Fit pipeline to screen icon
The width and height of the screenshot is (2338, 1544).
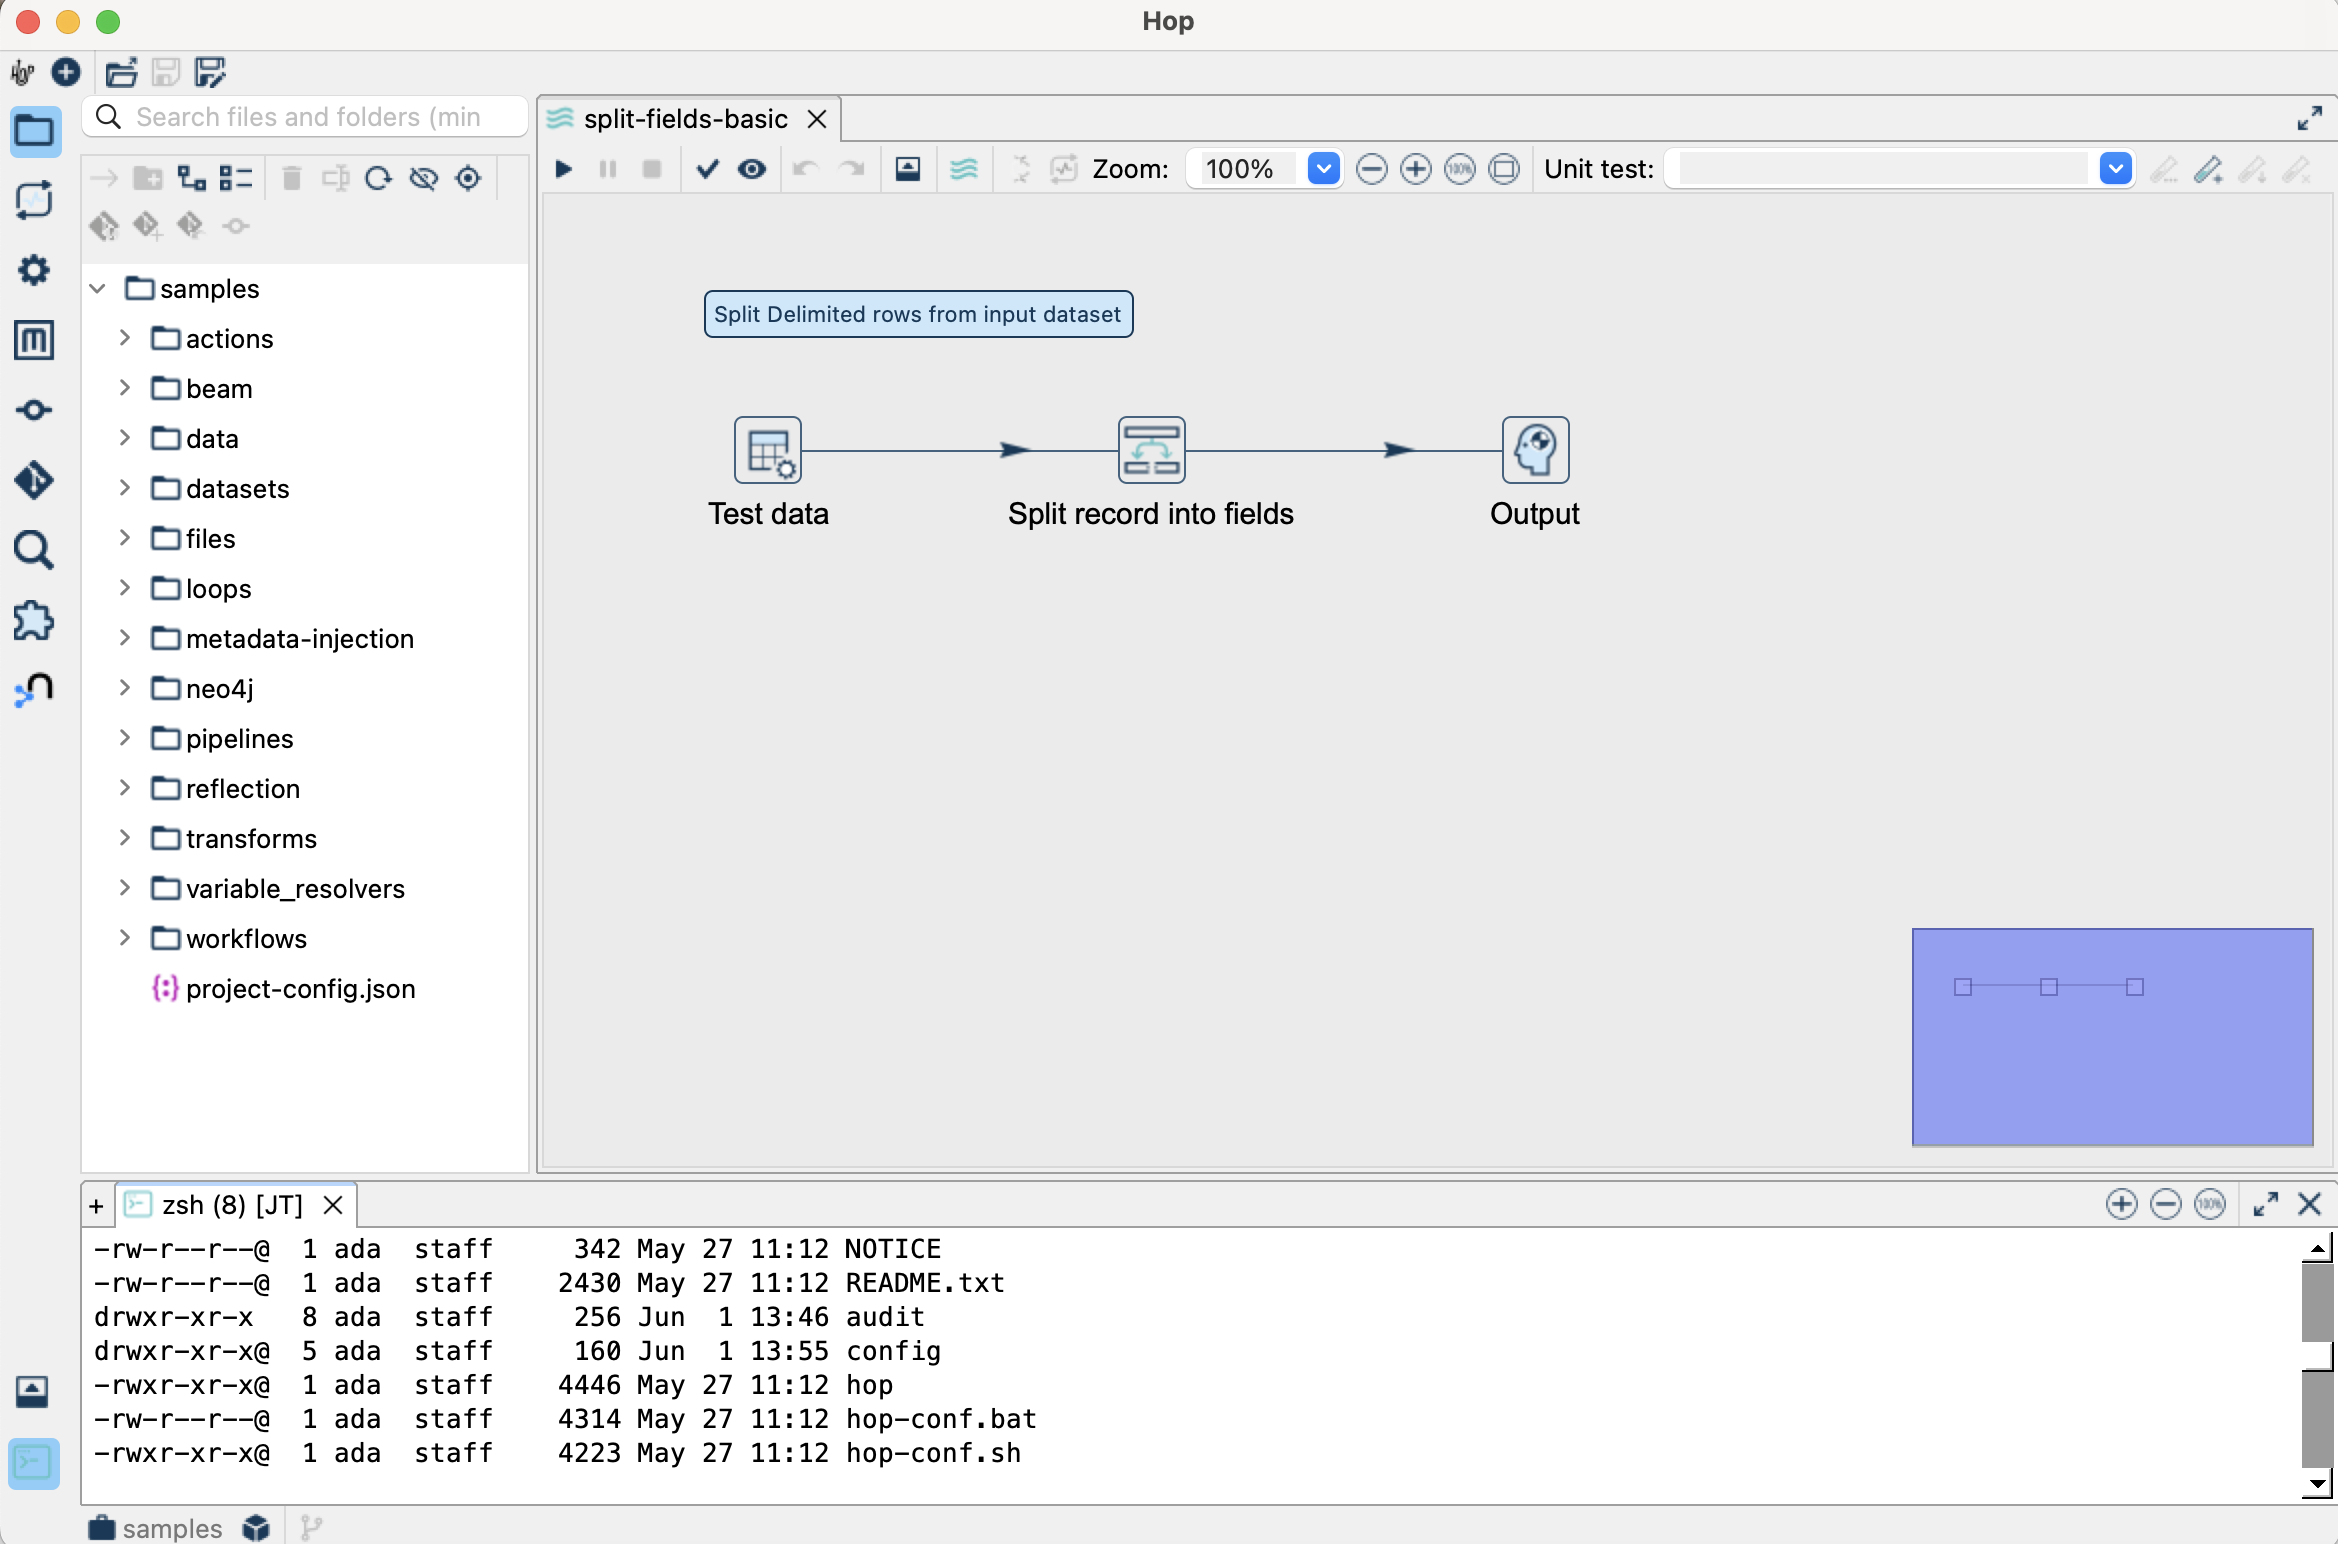click(1504, 169)
